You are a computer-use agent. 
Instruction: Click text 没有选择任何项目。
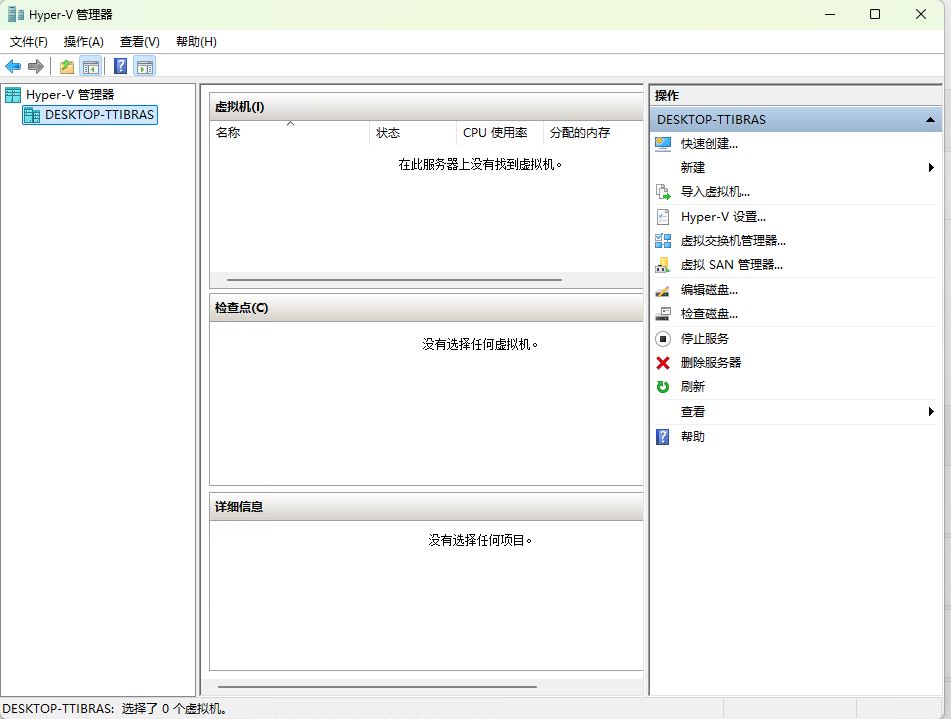pos(480,540)
